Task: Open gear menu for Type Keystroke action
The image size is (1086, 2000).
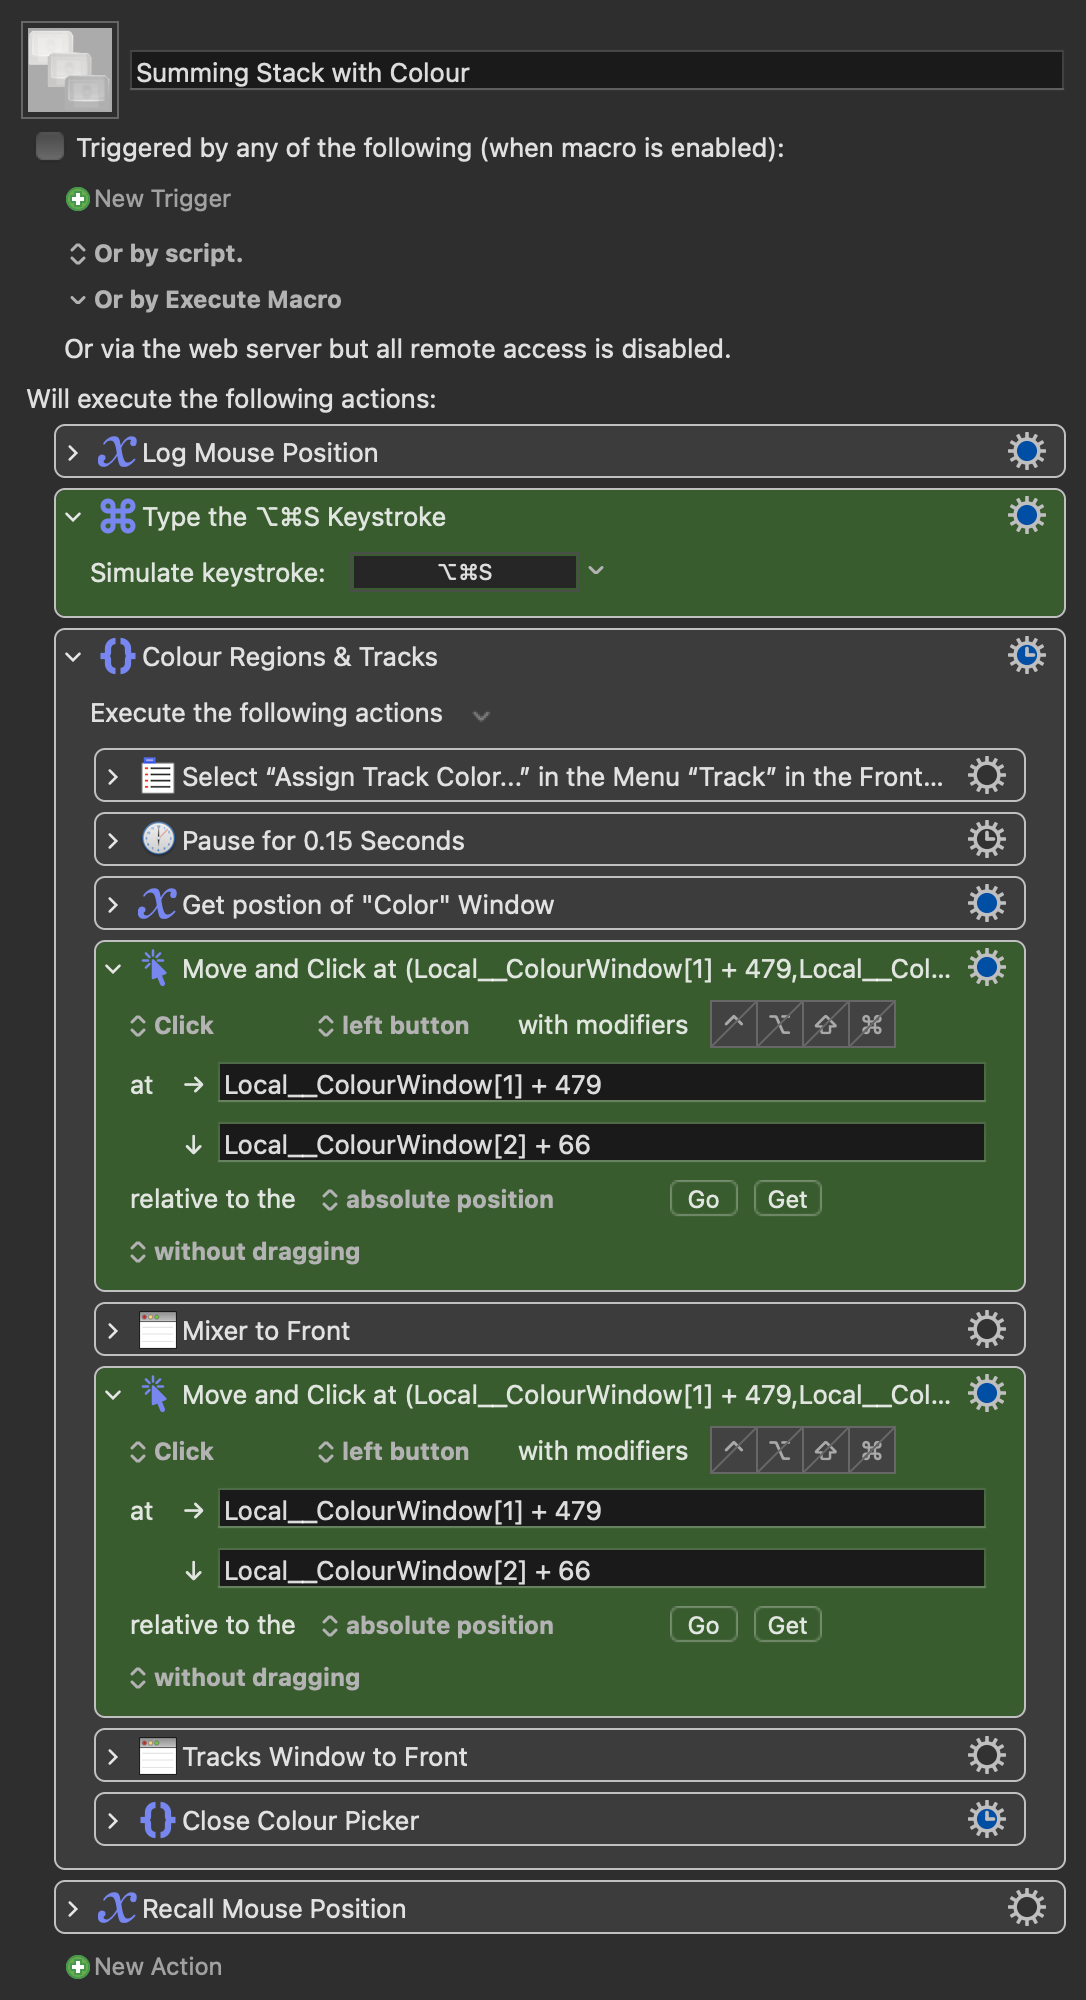Action: pyautogui.click(x=1026, y=516)
